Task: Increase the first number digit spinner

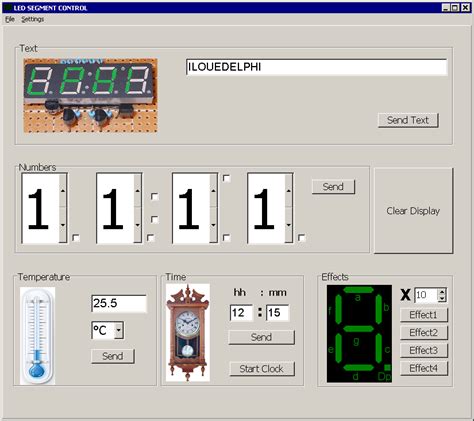Action: [63, 190]
